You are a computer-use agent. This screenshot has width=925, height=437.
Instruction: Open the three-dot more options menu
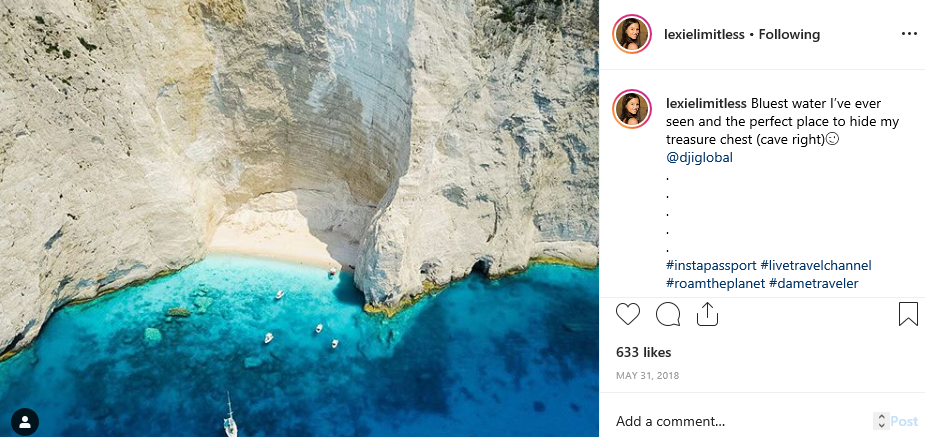(x=909, y=34)
